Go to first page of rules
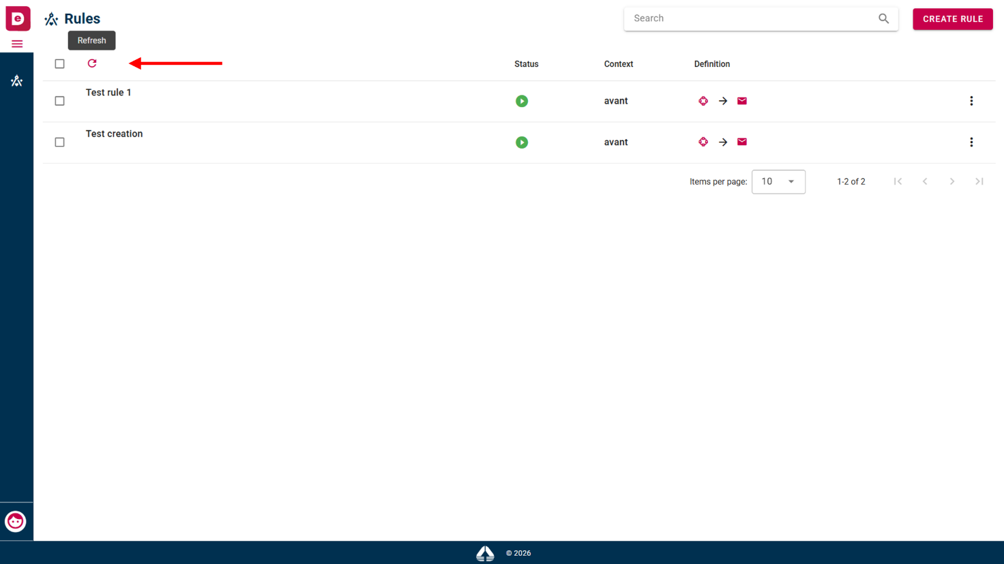1004x564 pixels. [898, 182]
